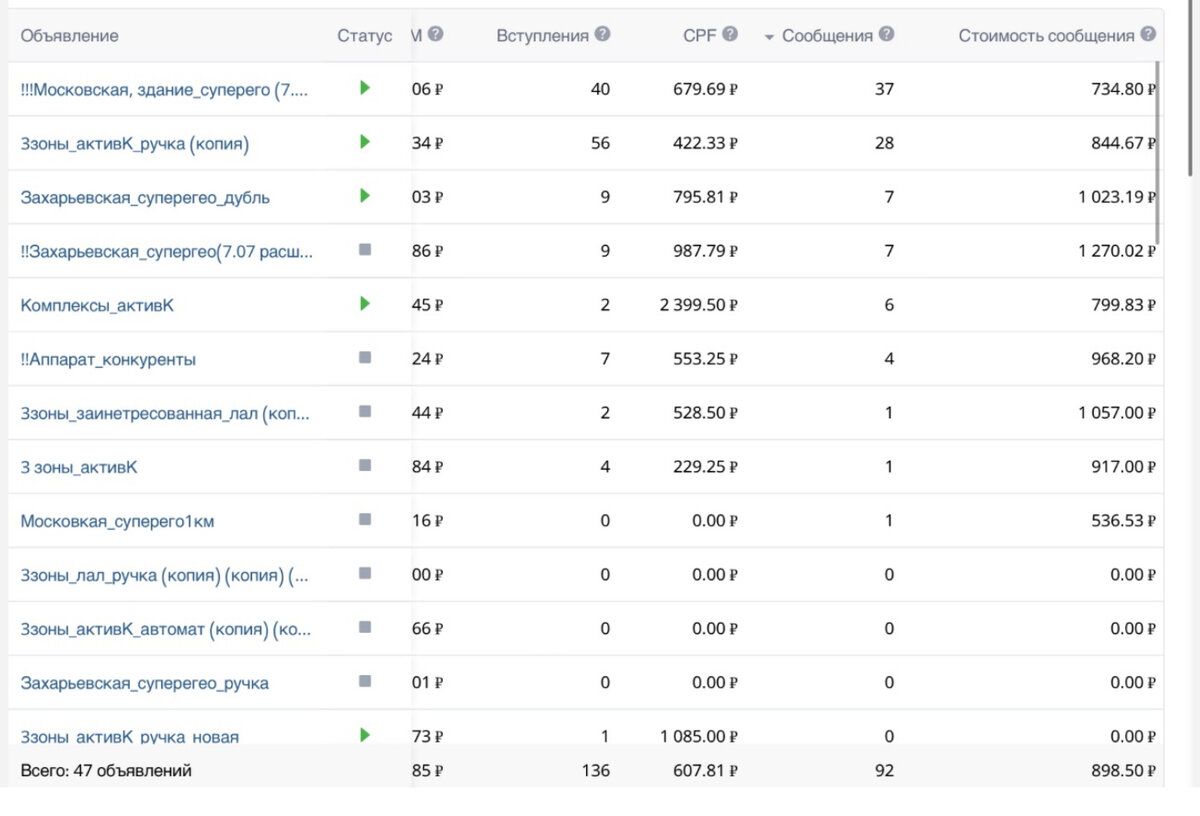Click stopped status icon for !!Аппарат_конкуренты
1200x816 pixels.
click(365, 357)
